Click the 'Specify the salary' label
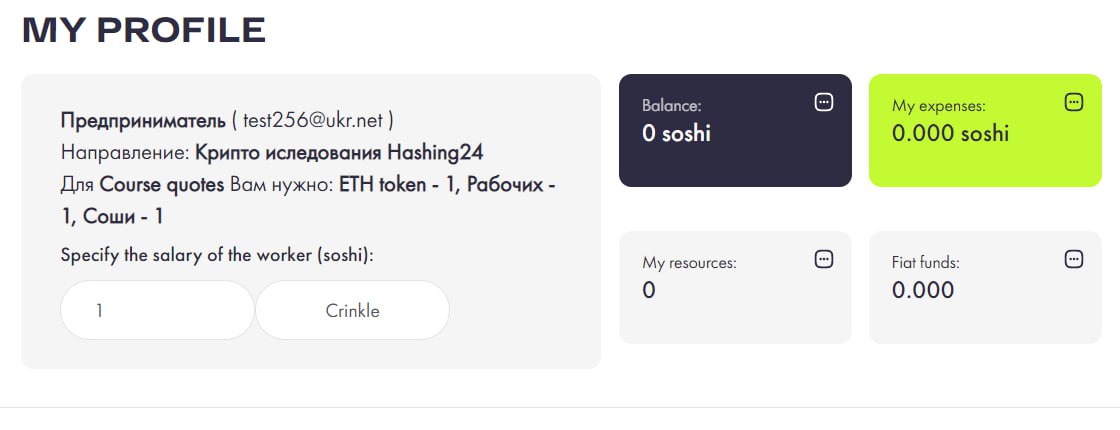Screen dimensions: 1120x430 (217, 254)
